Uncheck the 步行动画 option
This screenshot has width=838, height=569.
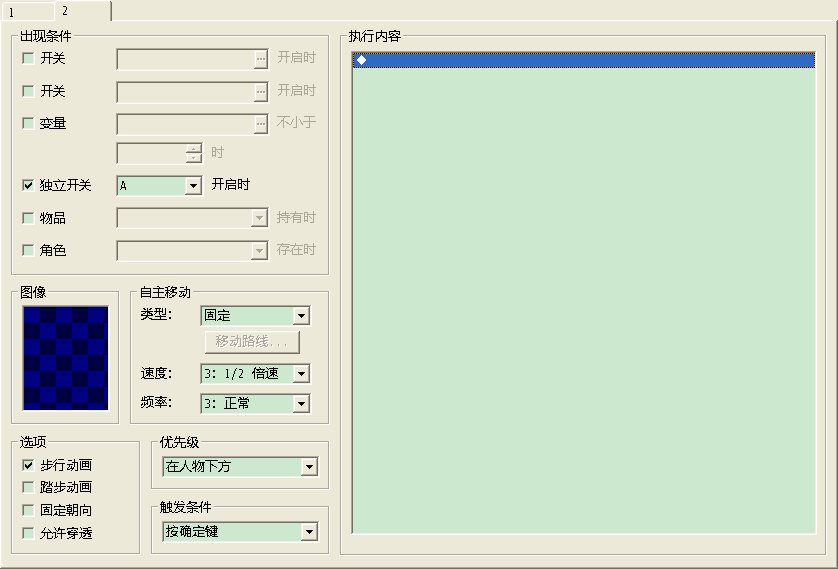[x=28, y=465]
